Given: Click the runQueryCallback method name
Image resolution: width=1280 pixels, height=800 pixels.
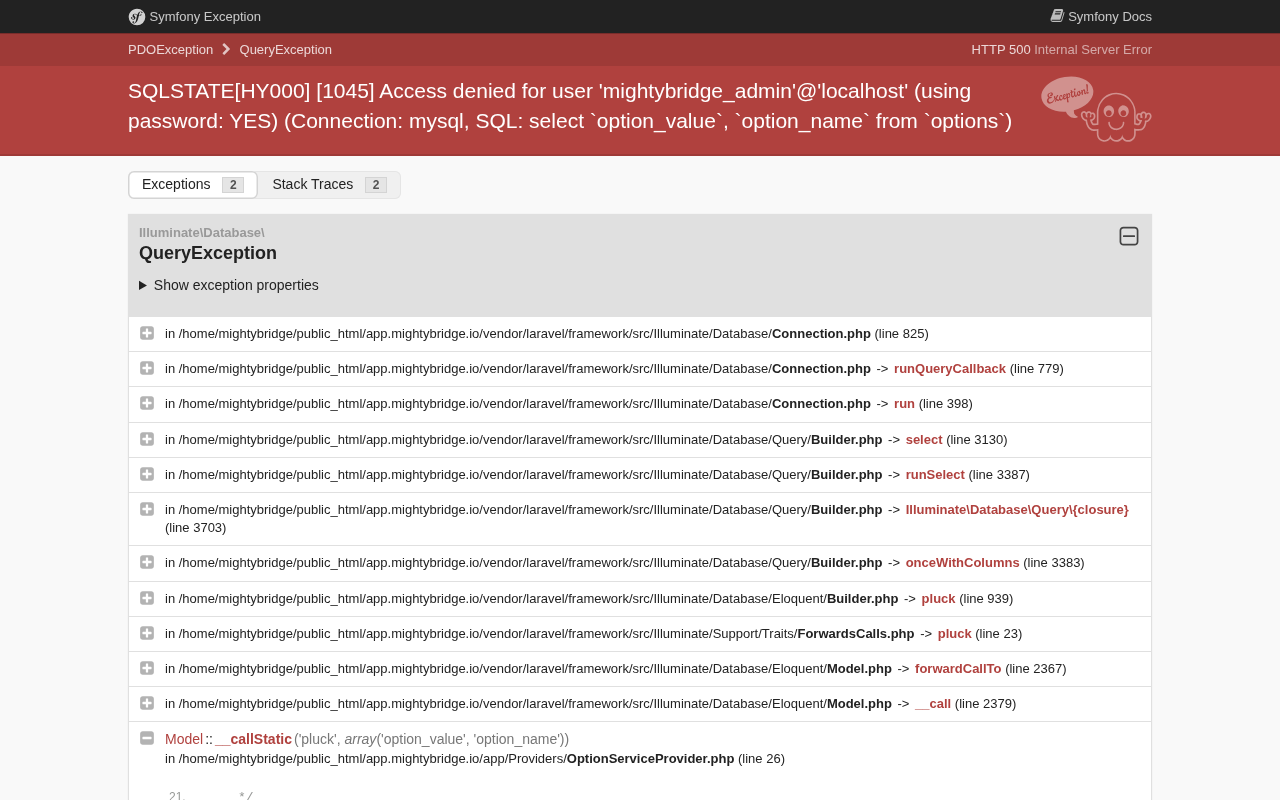Looking at the screenshot, I should click(x=950, y=369).
